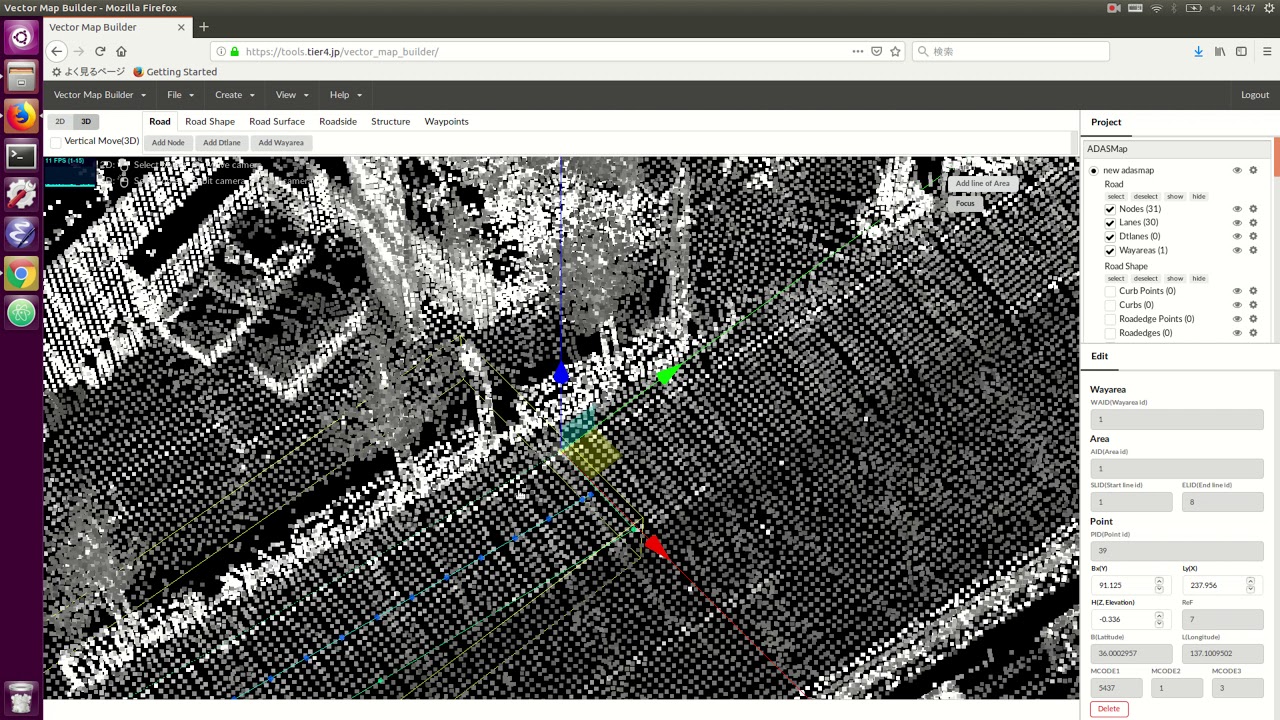
Task: Click Logout link
Action: [x=1255, y=95]
